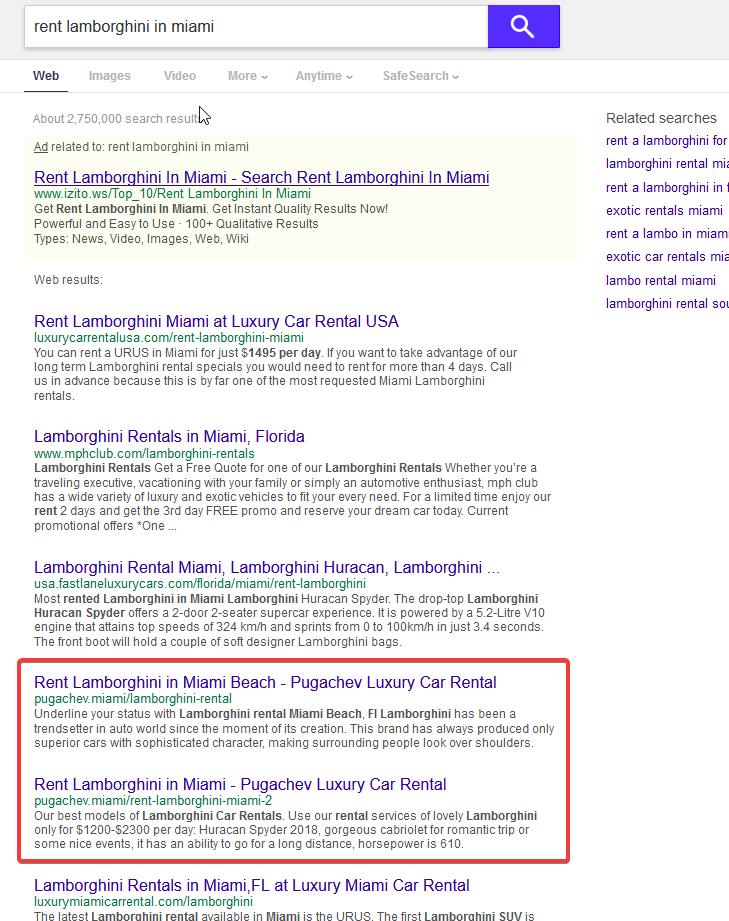Click pugachev.miami/lamborghini-rental URL
The width and height of the screenshot is (729, 921).
133,699
